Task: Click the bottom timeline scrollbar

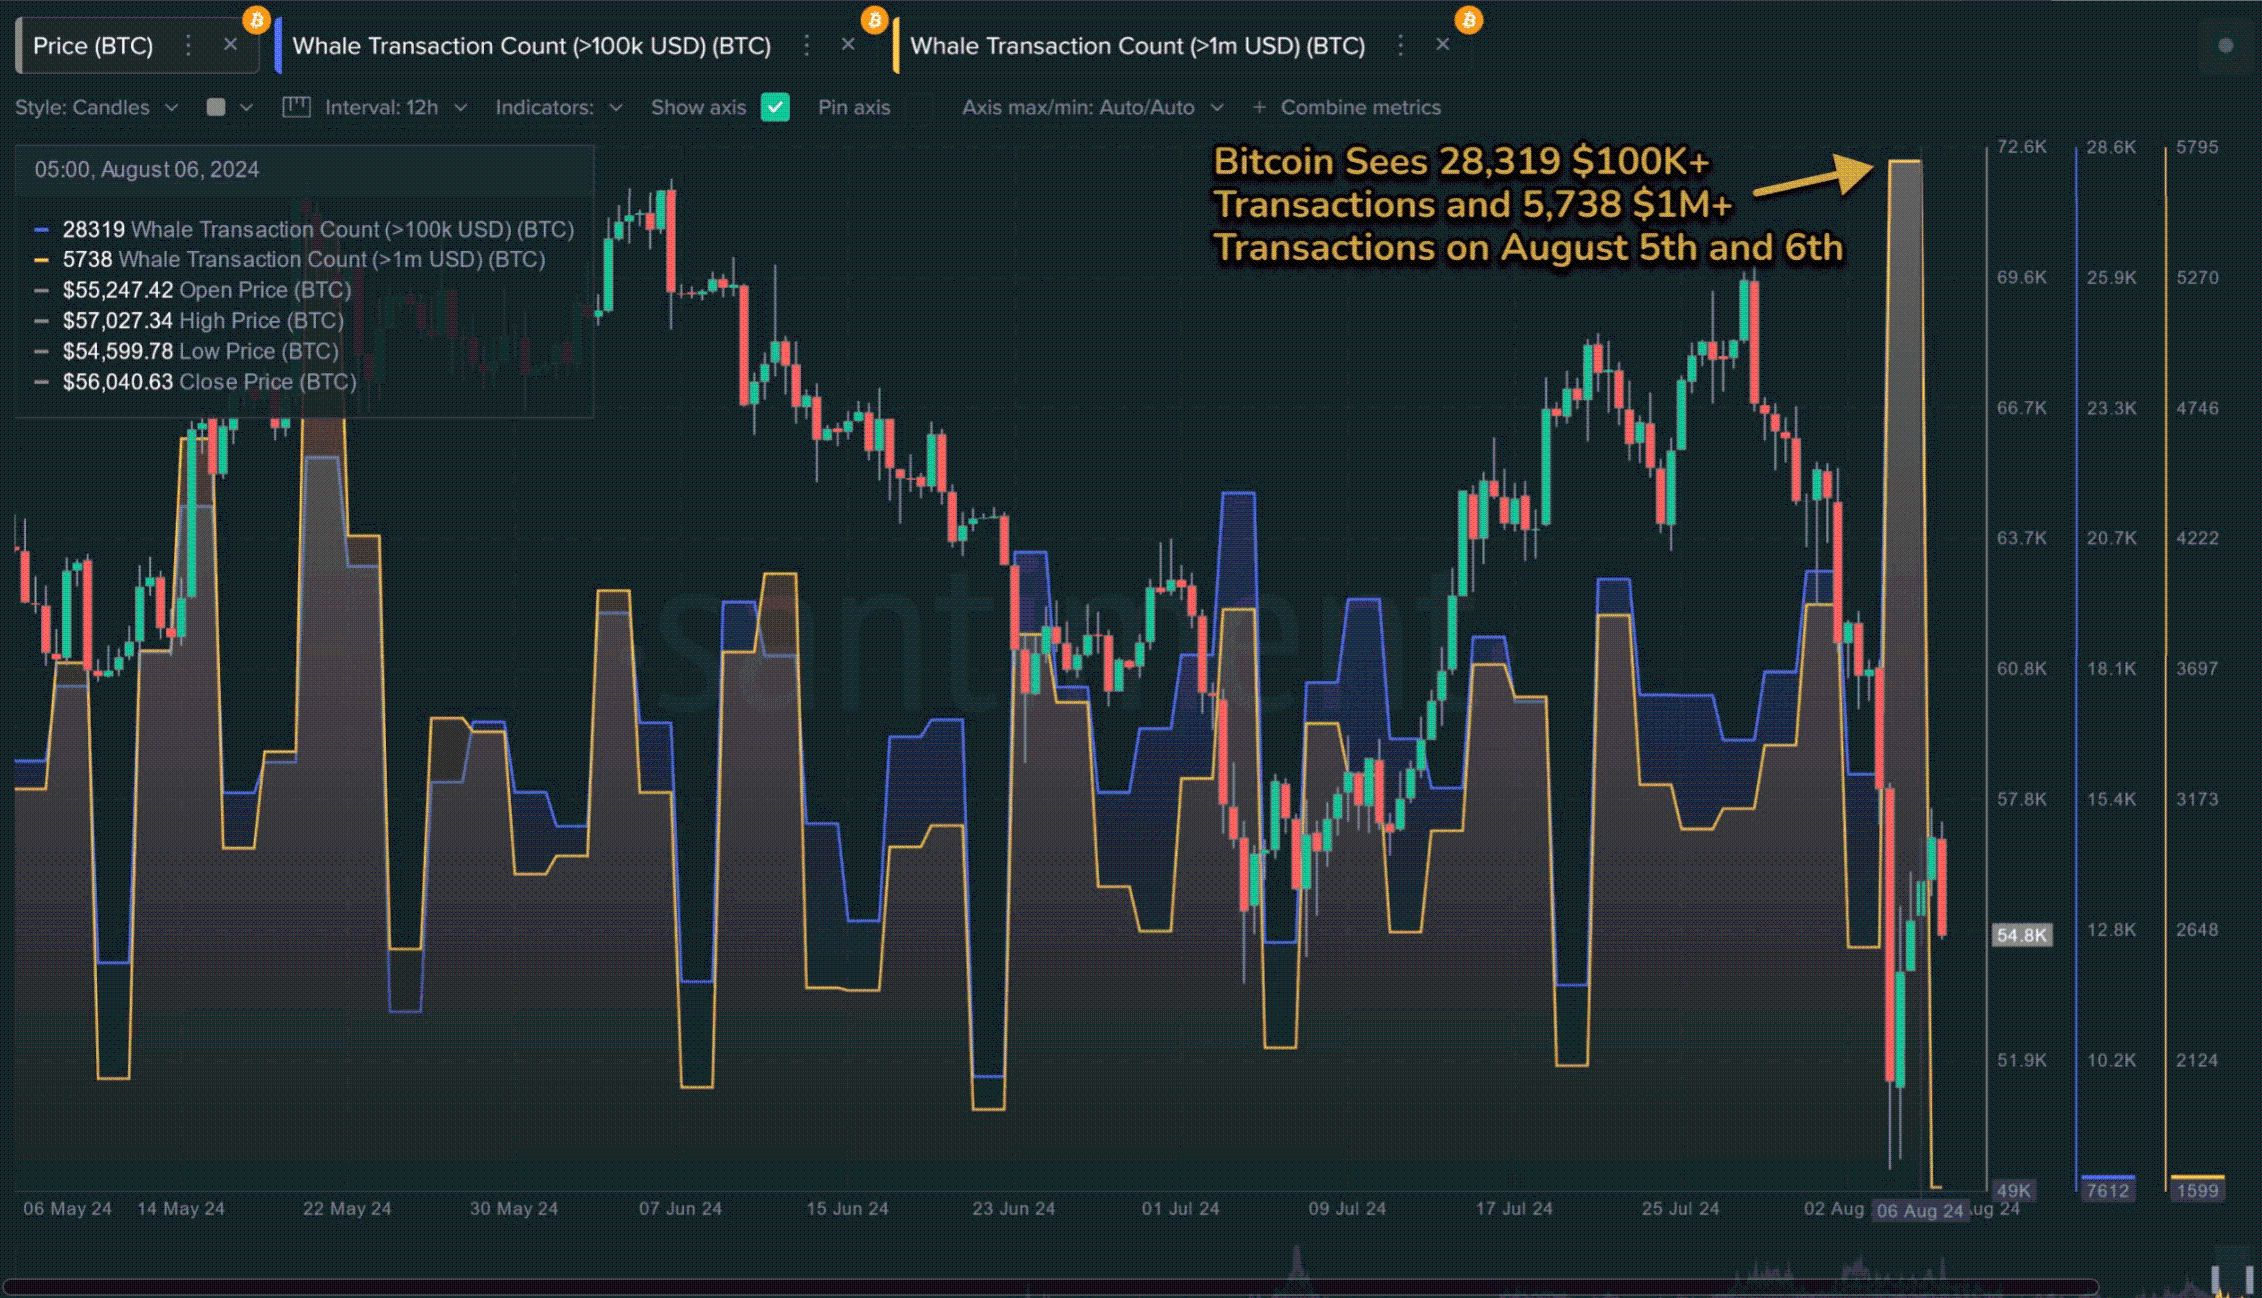Action: 1050,1287
